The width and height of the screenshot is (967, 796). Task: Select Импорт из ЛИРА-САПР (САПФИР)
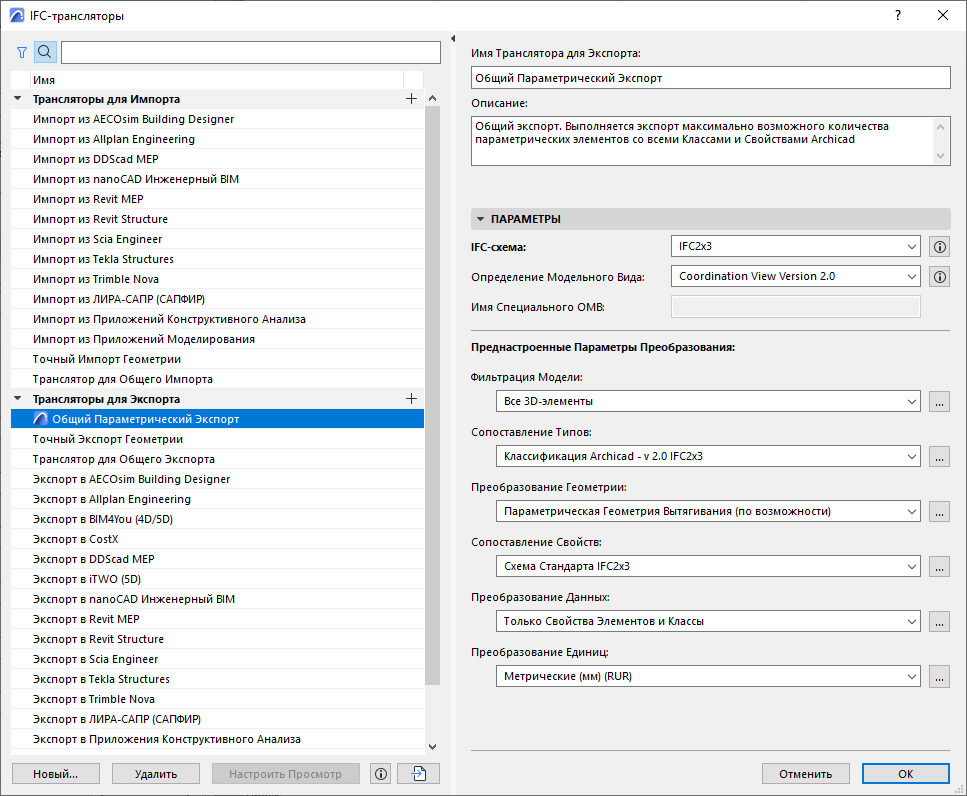coord(217,299)
